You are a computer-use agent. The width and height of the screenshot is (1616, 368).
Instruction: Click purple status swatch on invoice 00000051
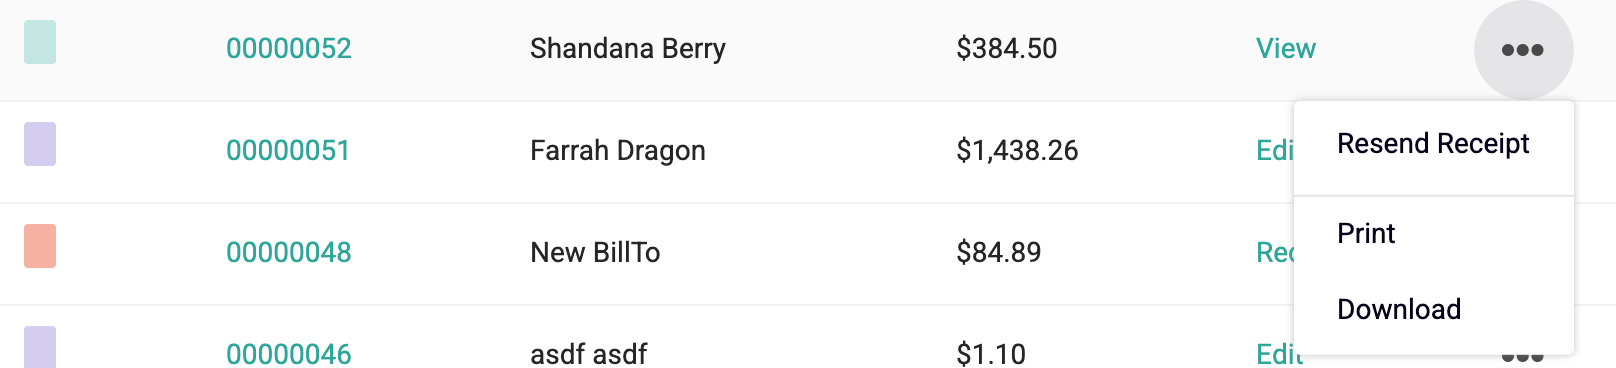40,144
